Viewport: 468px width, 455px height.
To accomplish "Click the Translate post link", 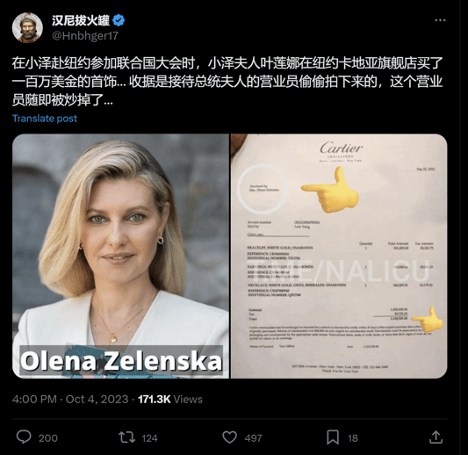I will (45, 118).
